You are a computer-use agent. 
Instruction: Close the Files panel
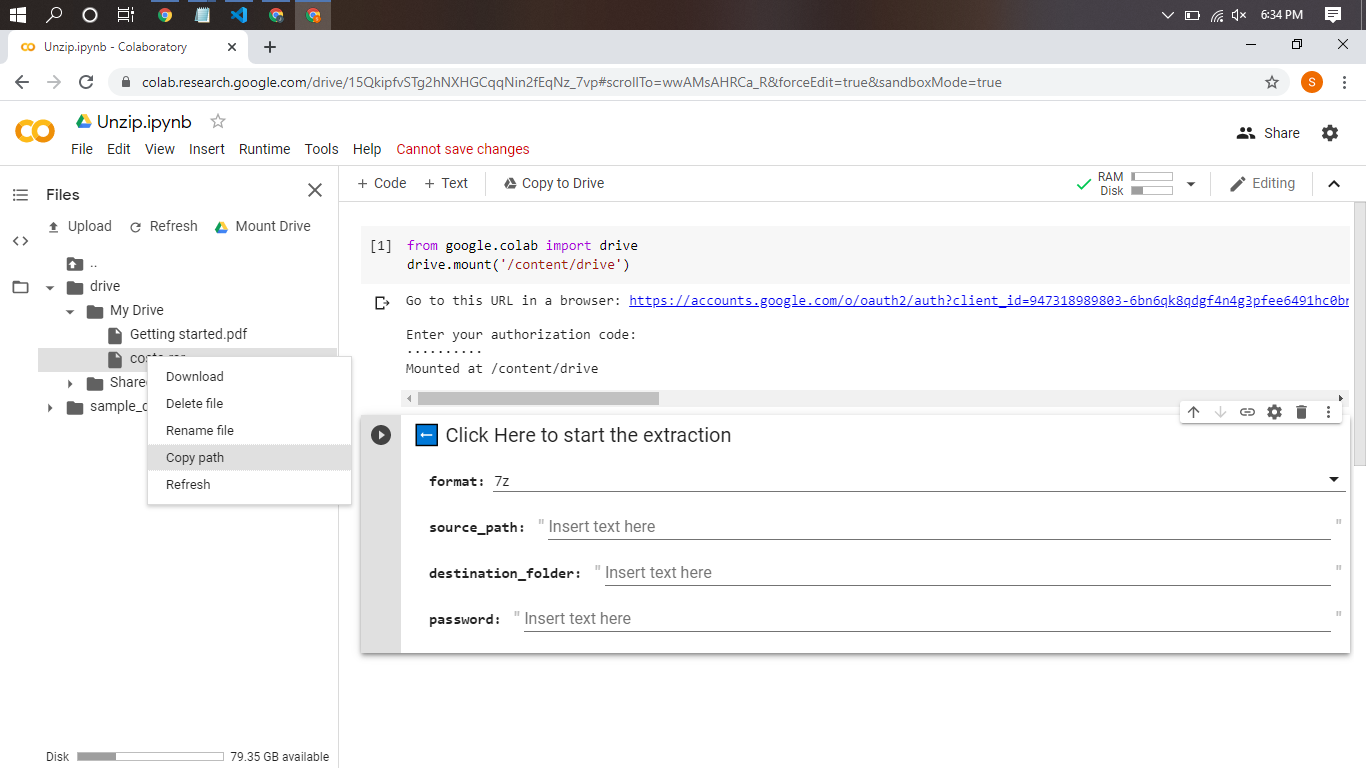coord(315,190)
